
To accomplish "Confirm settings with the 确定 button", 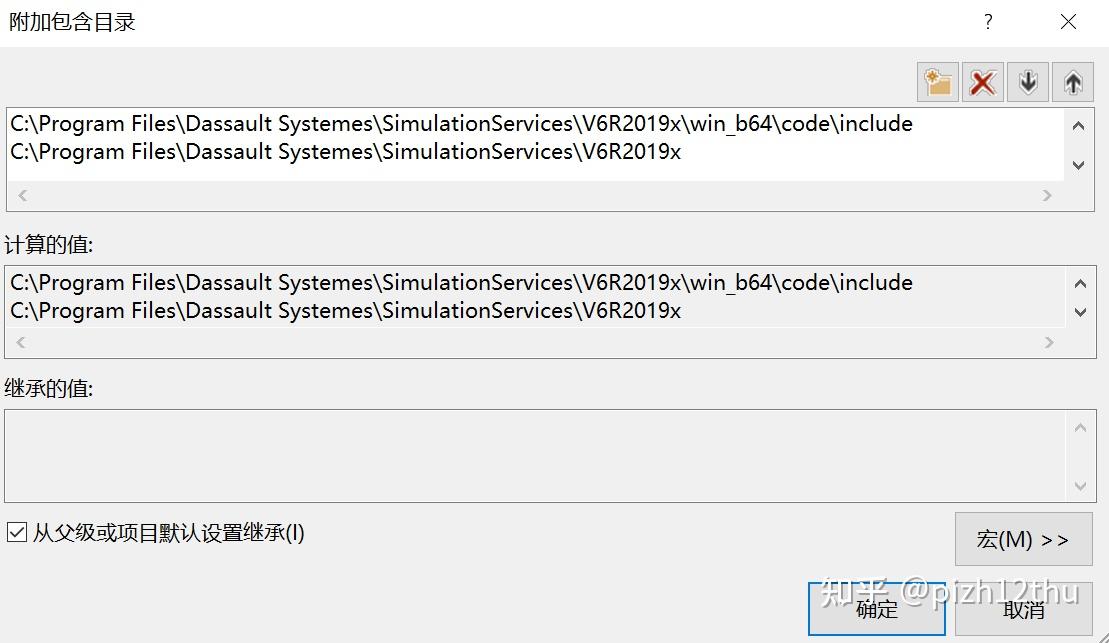I will (875, 609).
